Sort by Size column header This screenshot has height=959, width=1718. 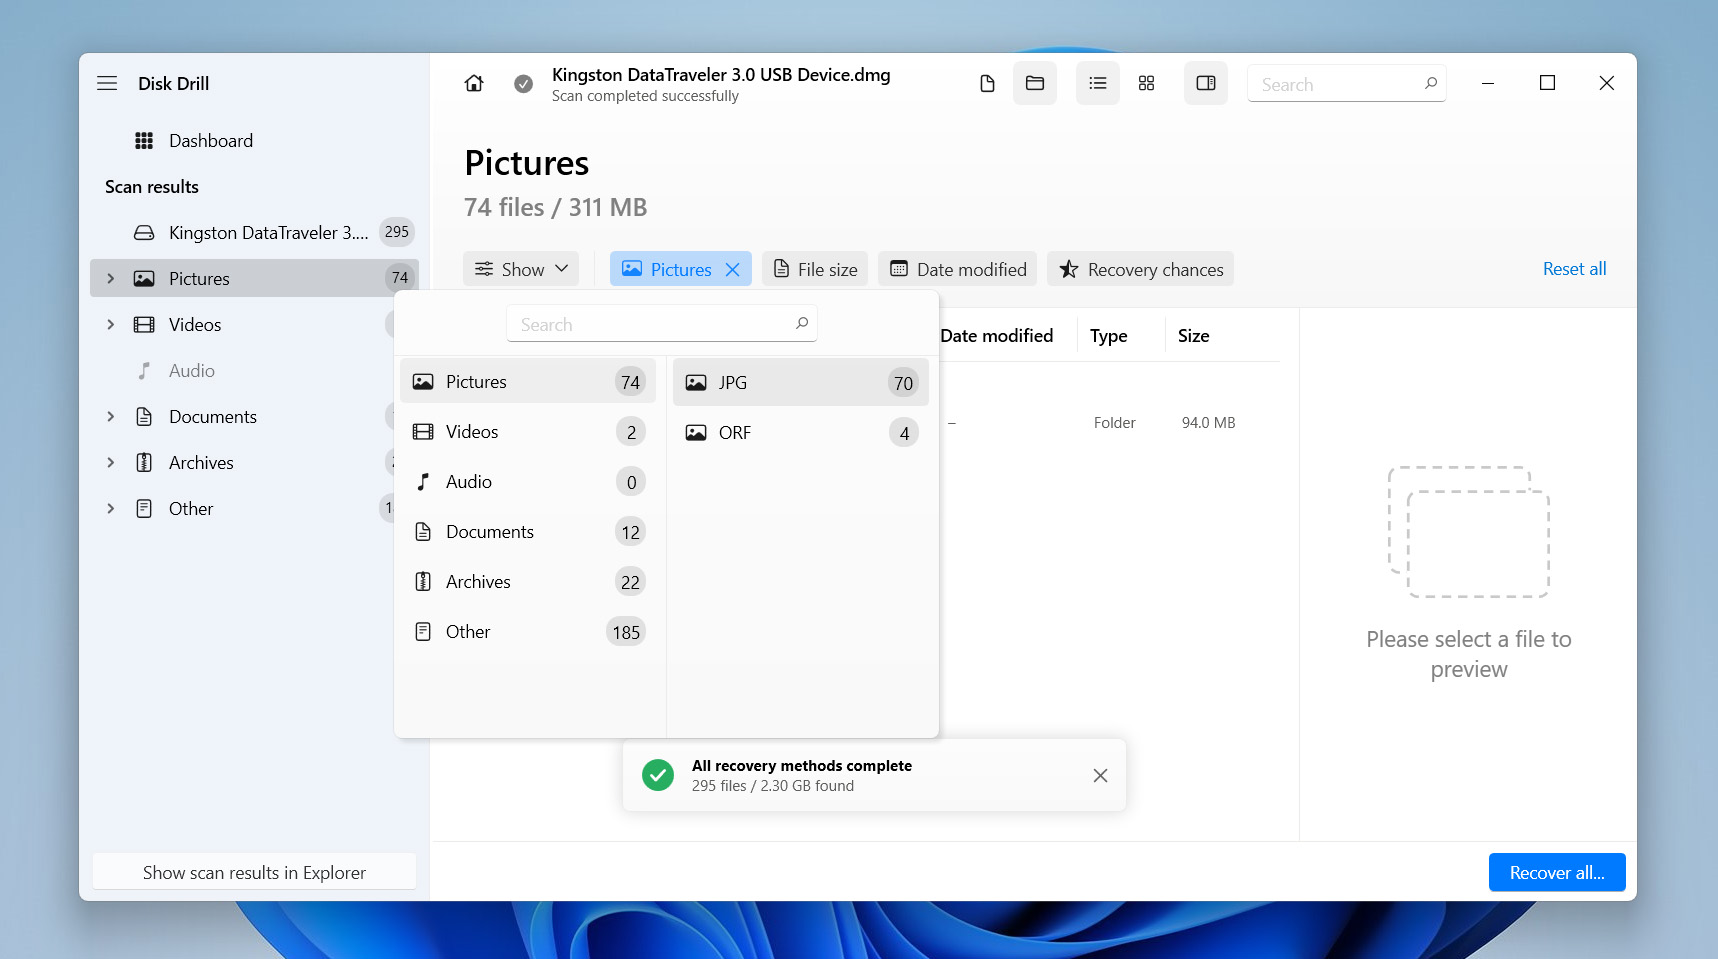click(1194, 336)
